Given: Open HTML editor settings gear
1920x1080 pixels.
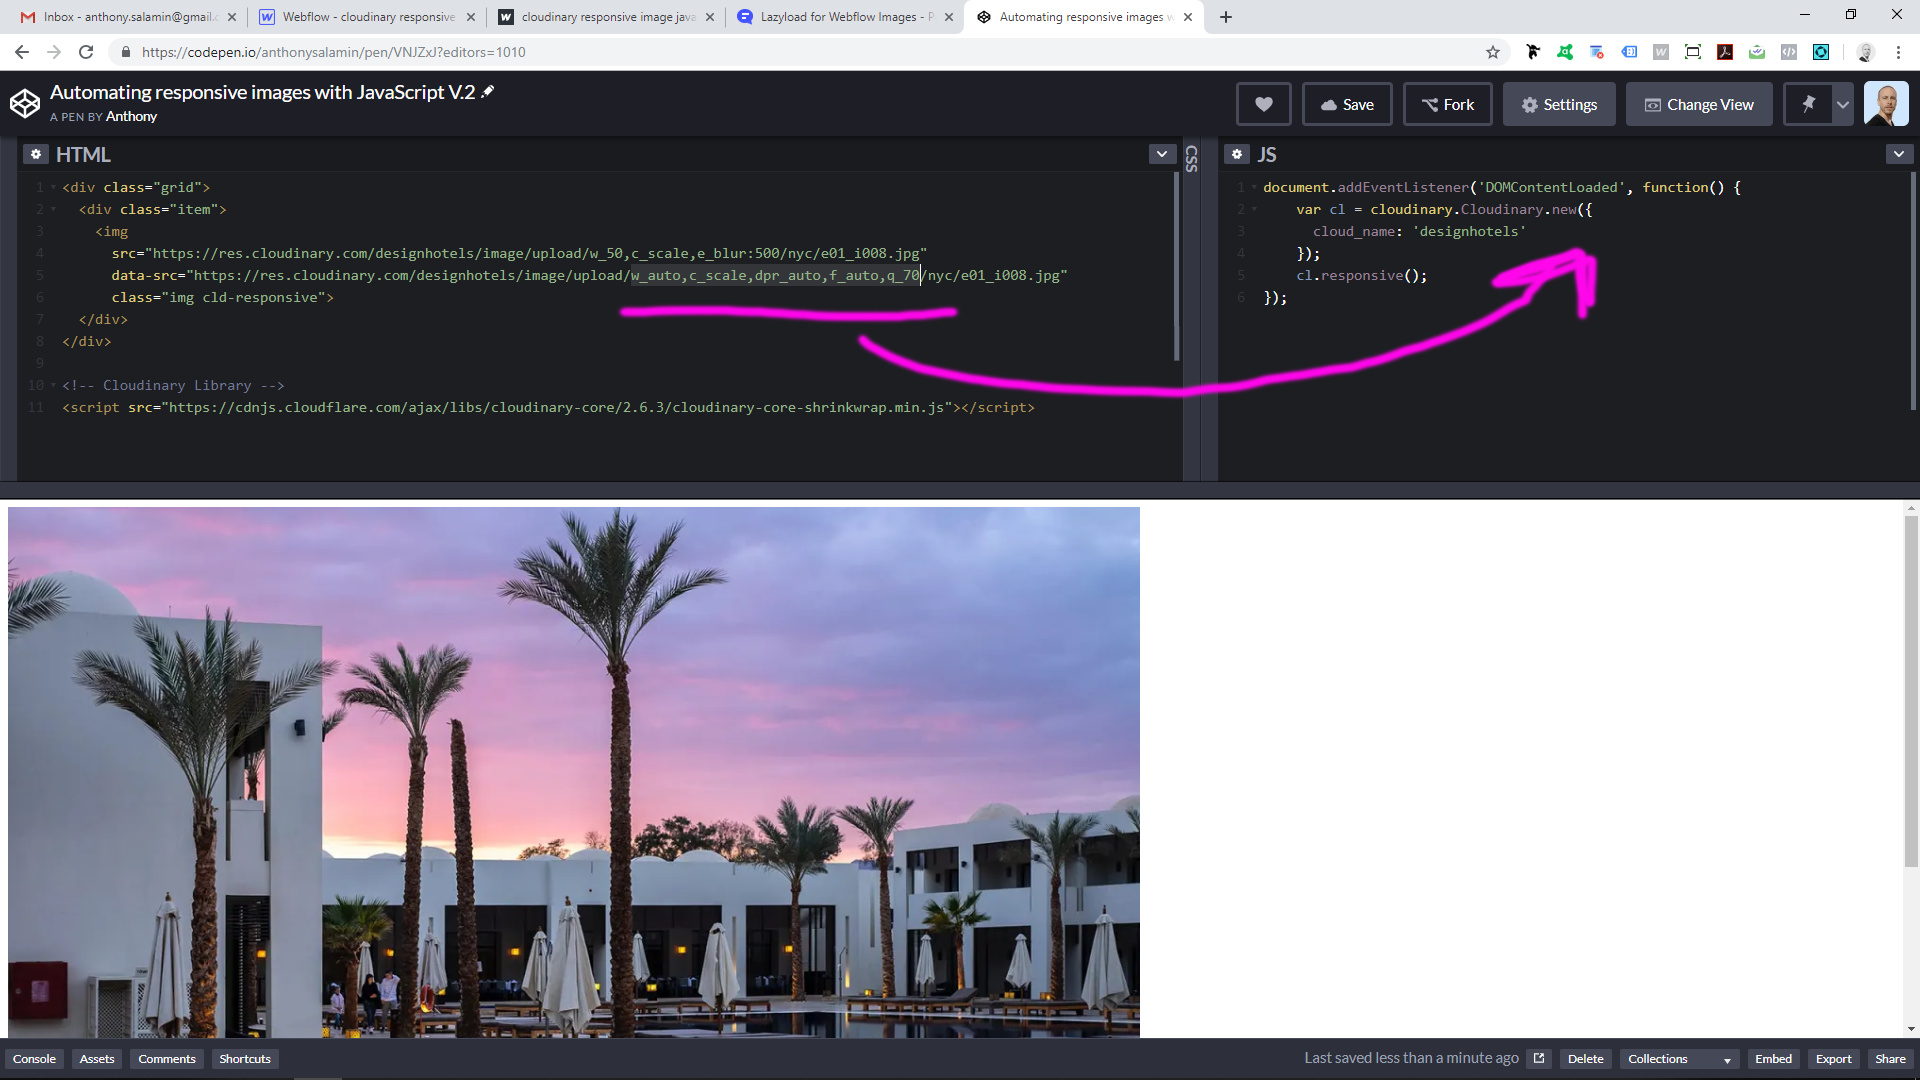Looking at the screenshot, I should 36,154.
